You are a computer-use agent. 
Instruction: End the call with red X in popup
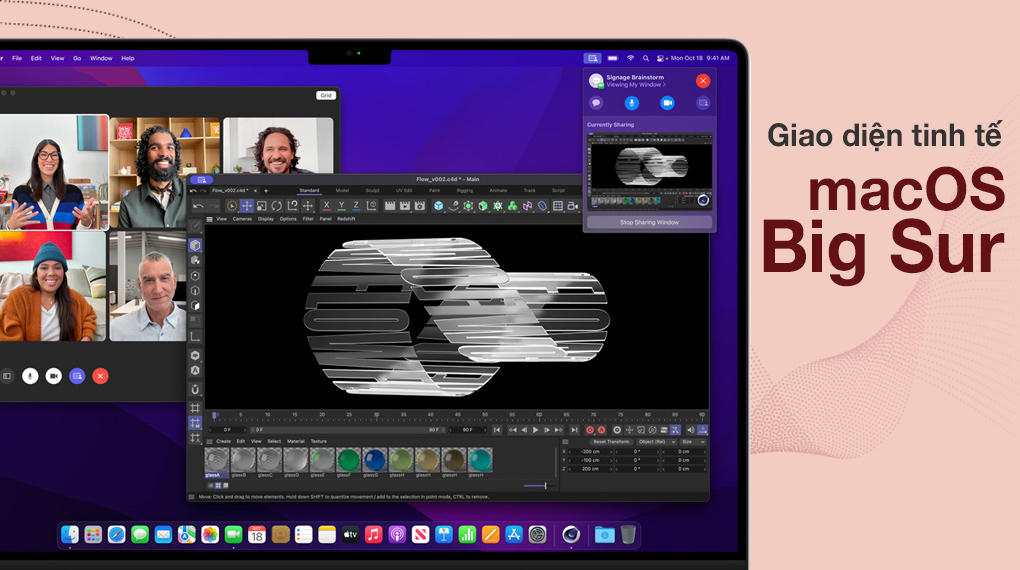point(703,81)
